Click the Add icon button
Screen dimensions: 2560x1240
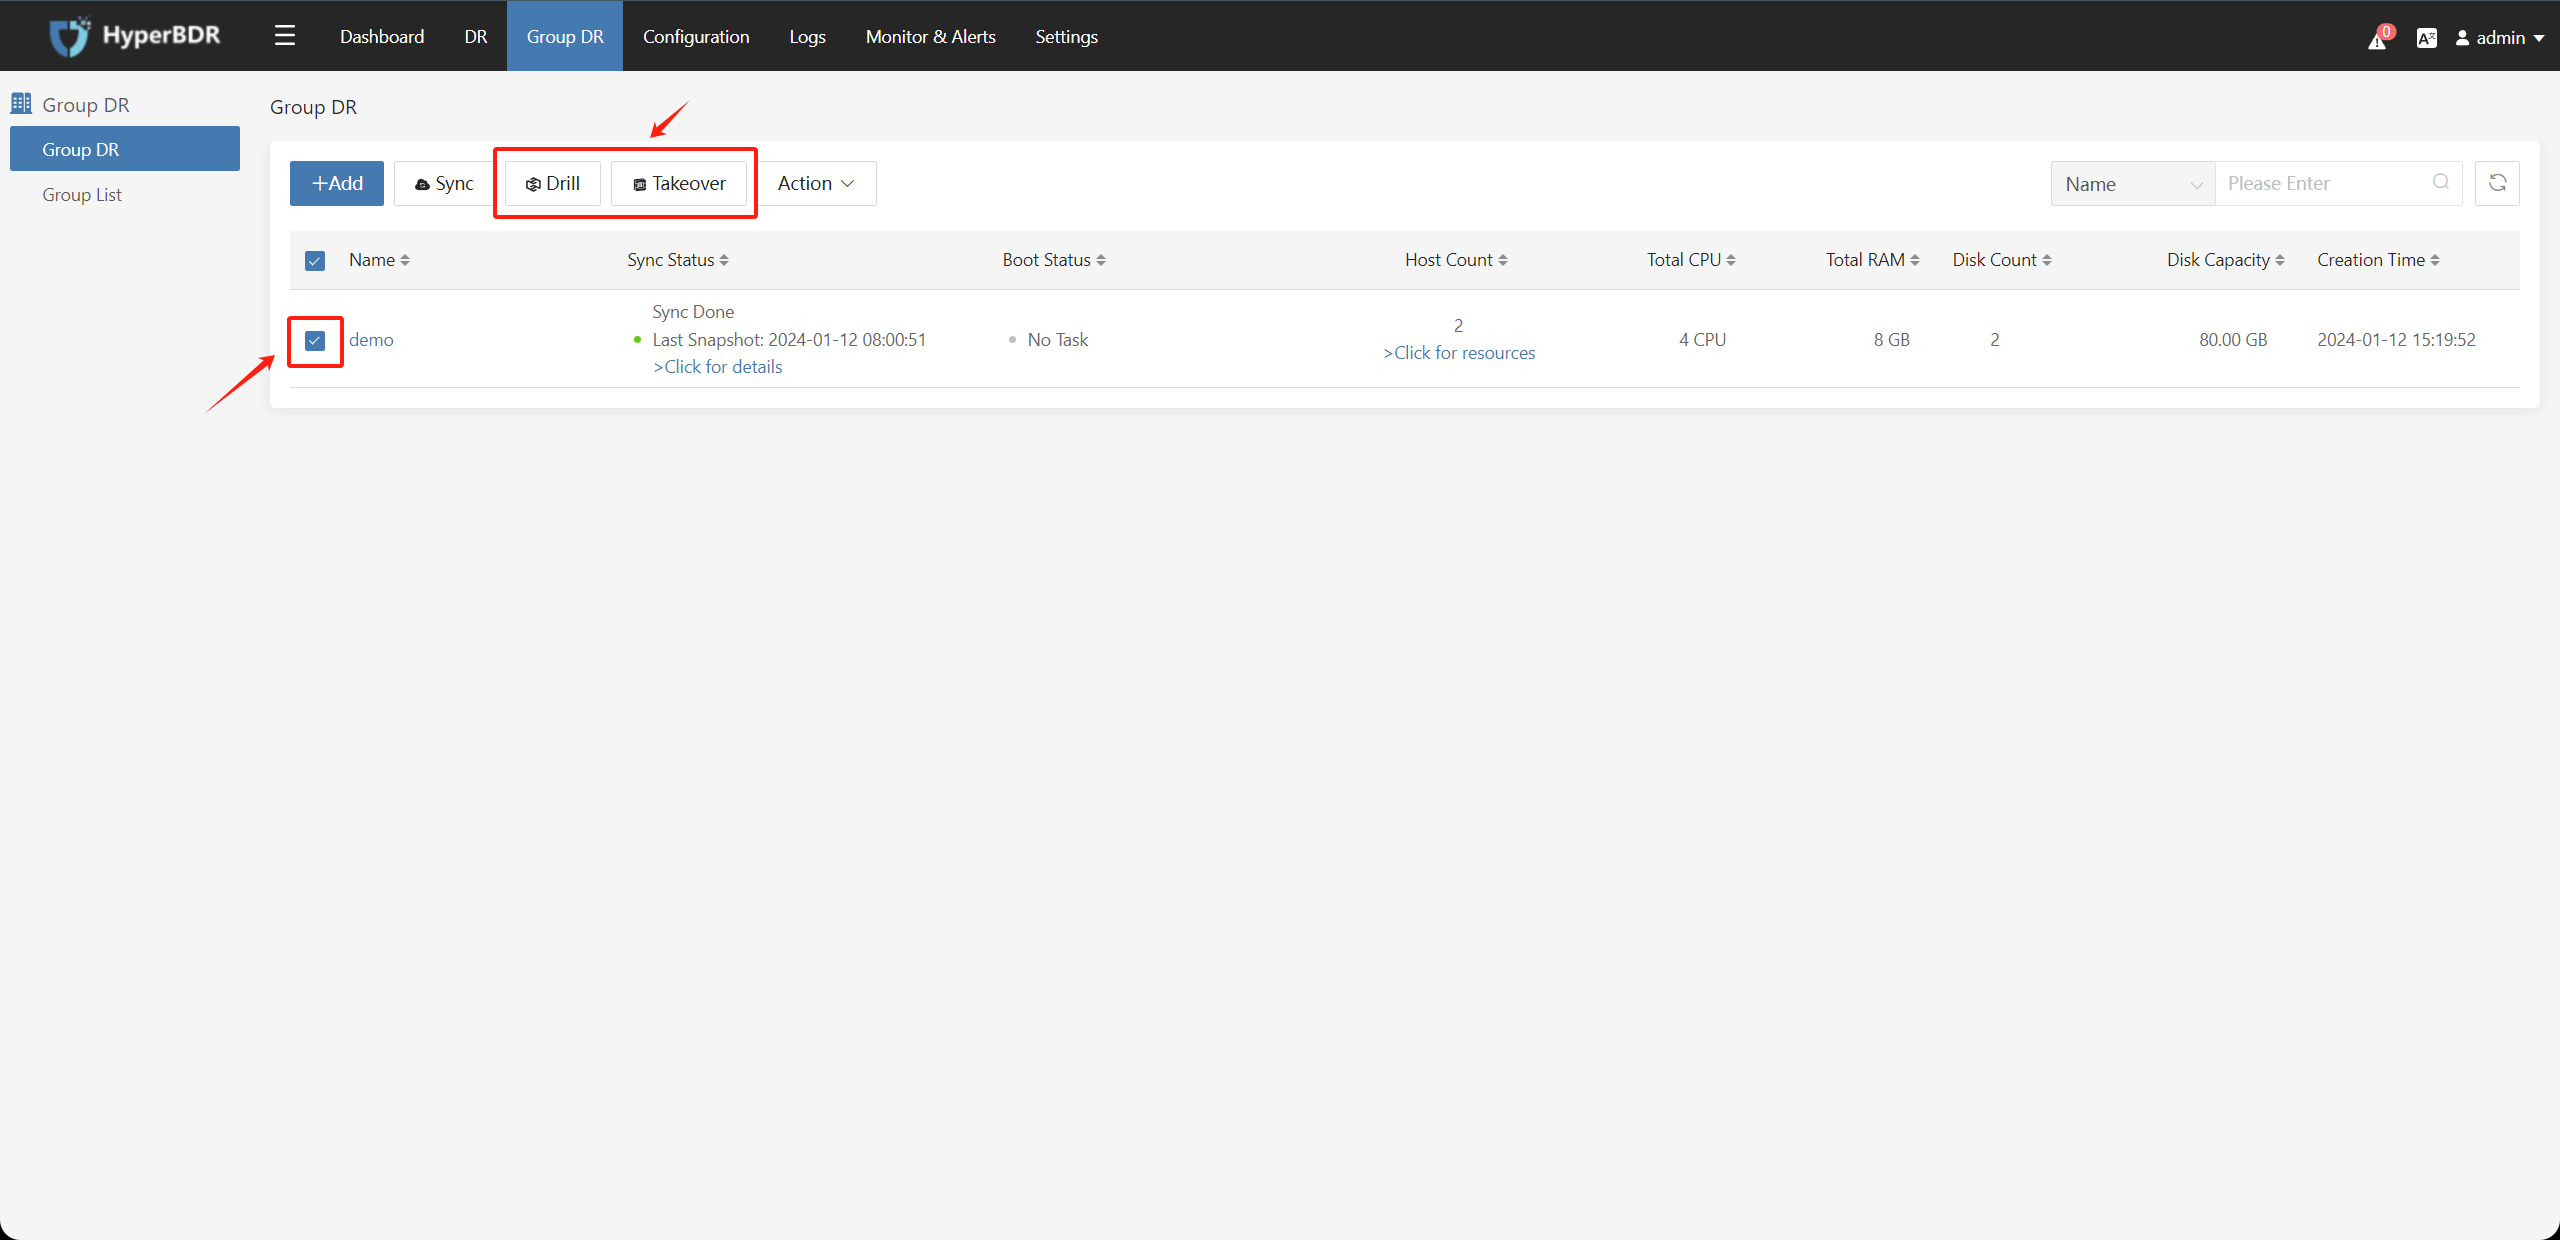click(336, 183)
